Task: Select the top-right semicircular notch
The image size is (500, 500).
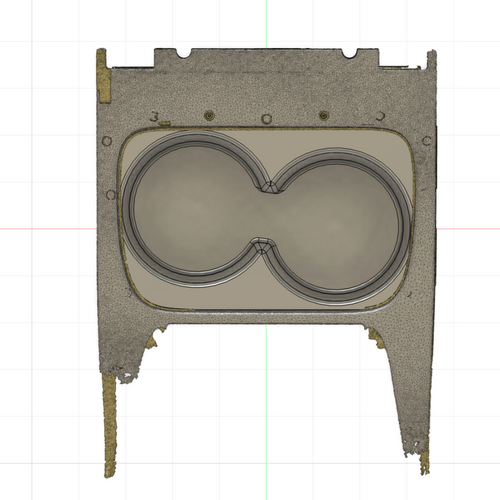Action: 350,53
